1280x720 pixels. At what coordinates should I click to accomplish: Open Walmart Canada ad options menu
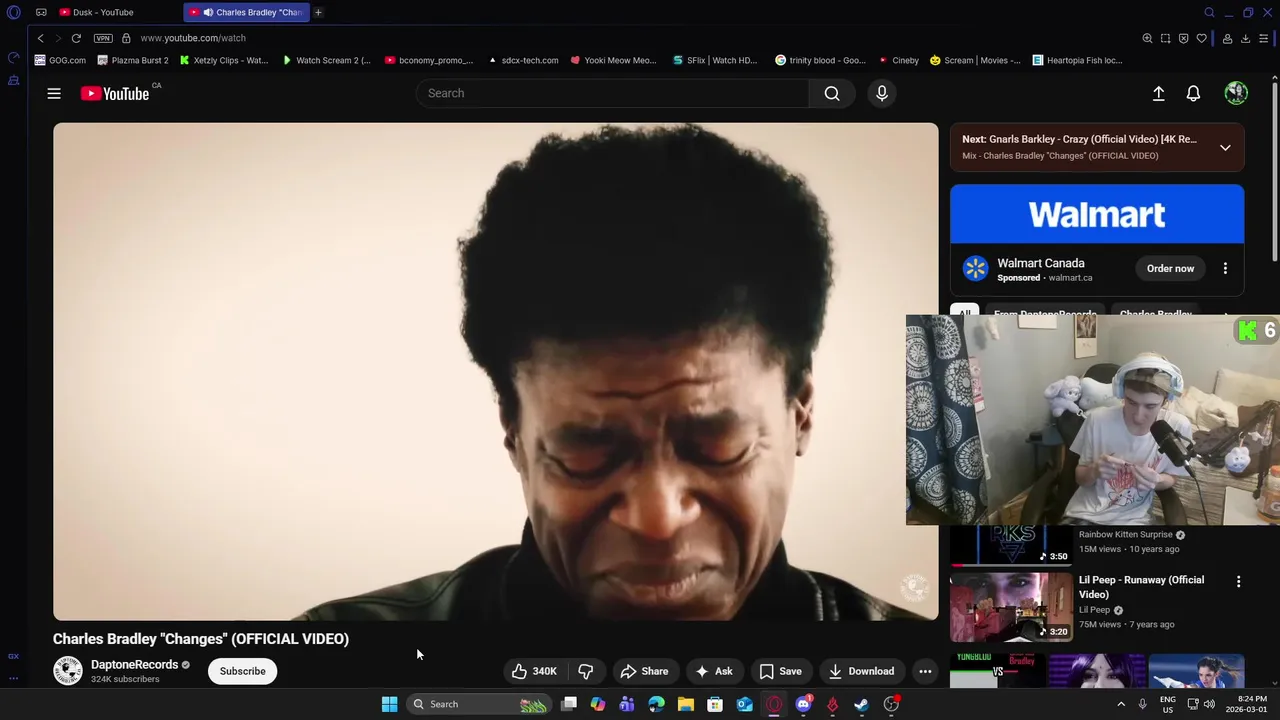point(1225,268)
